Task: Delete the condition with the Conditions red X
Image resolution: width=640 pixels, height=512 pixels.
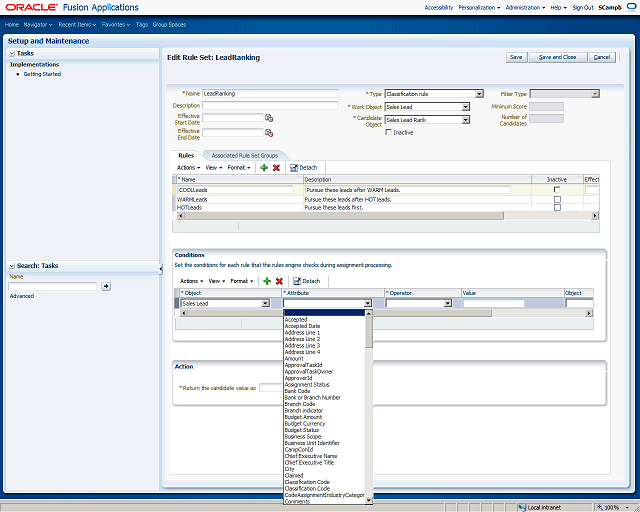Action: tap(279, 281)
